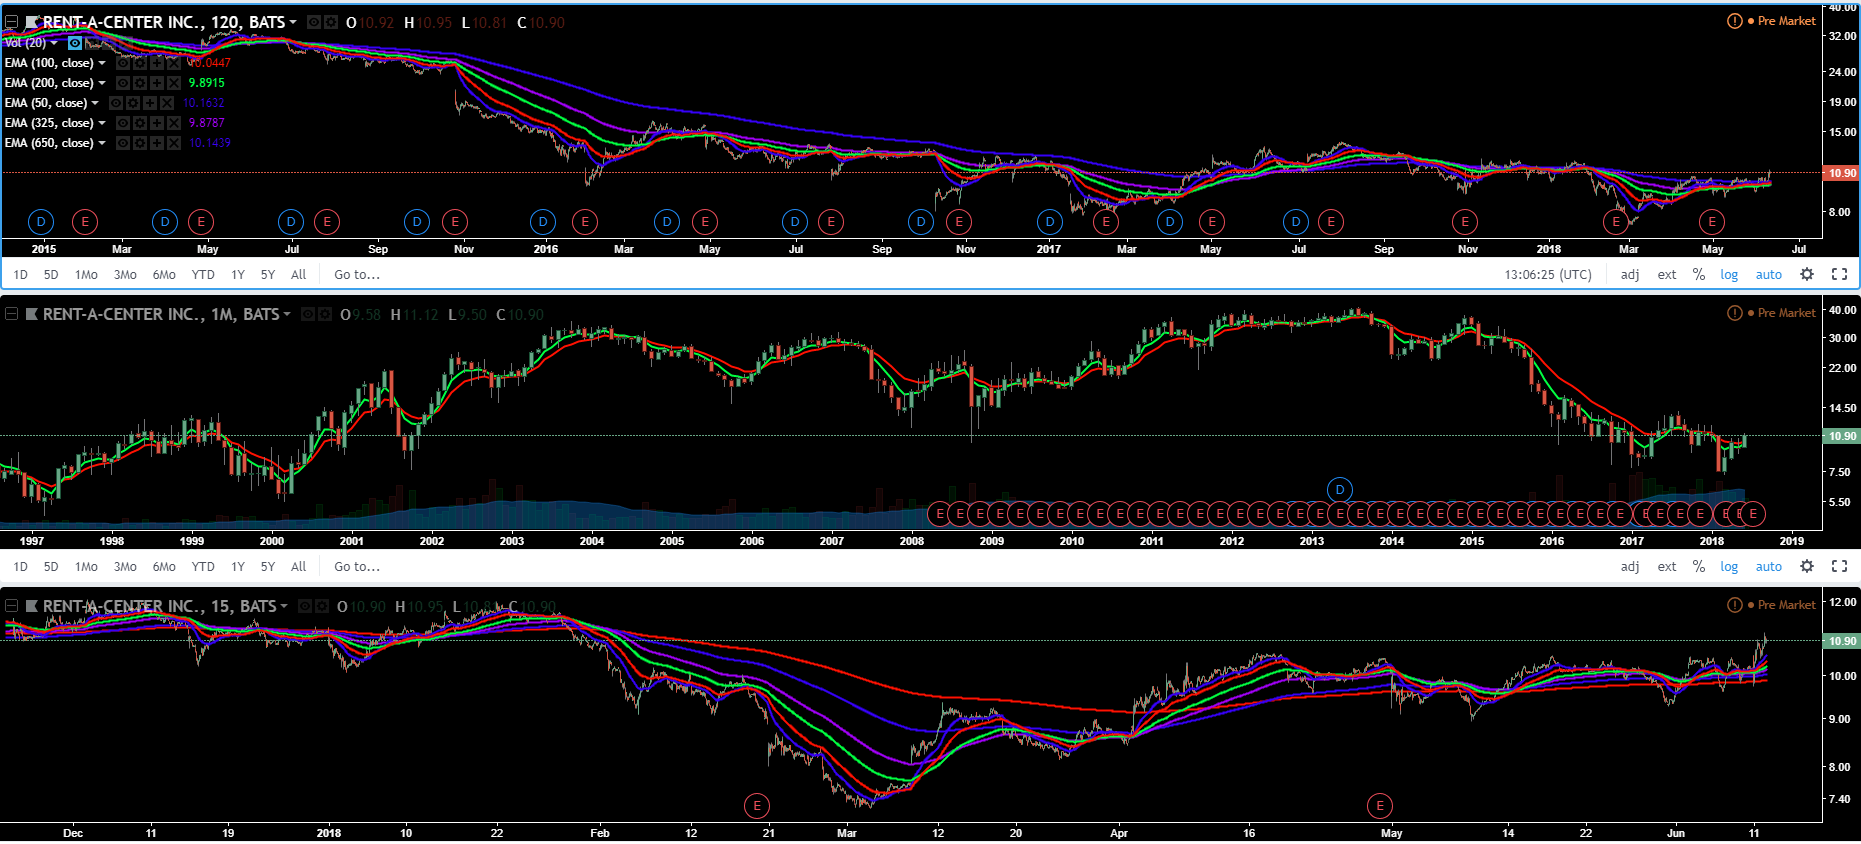Toggle log scale on the top chart
Viewport: 1861px width, 844px height.
click(1729, 275)
